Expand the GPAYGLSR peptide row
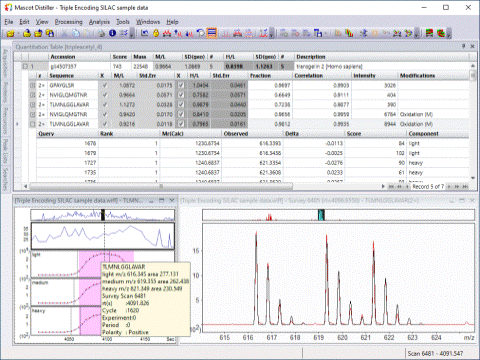The height and width of the screenshot is (360, 480). tap(33, 85)
